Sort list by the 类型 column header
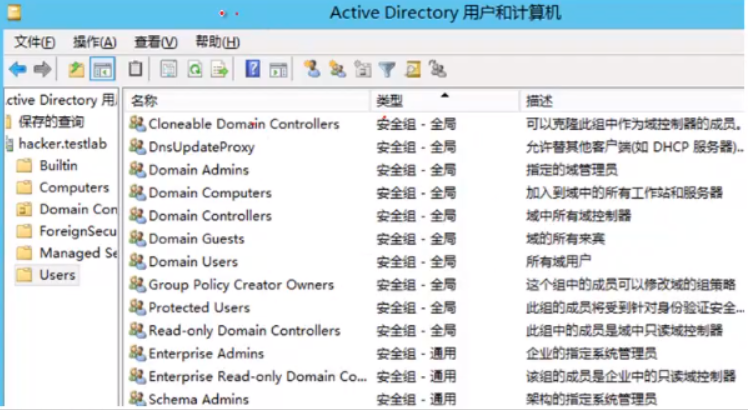The image size is (748, 411). pyautogui.click(x=445, y=101)
